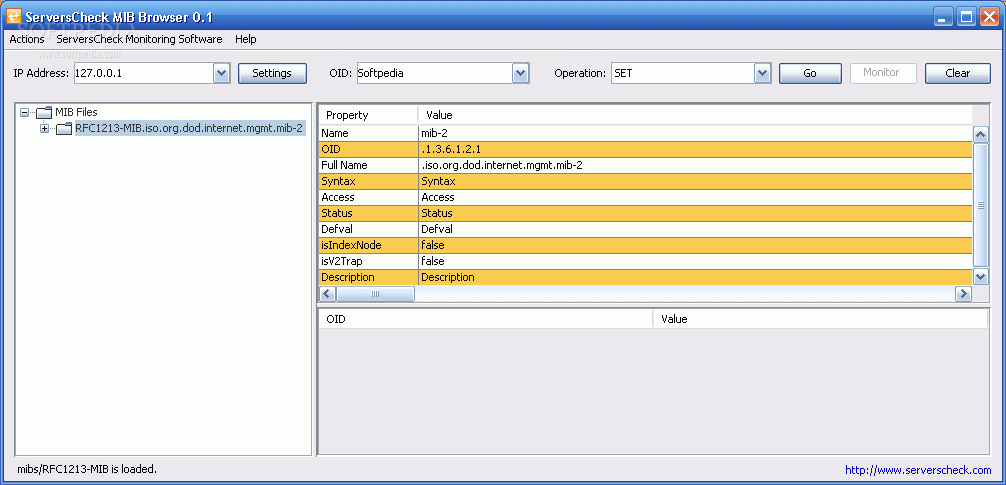The image size is (1006, 485).
Task: Click the disabled Monitor button
Action: point(883,73)
